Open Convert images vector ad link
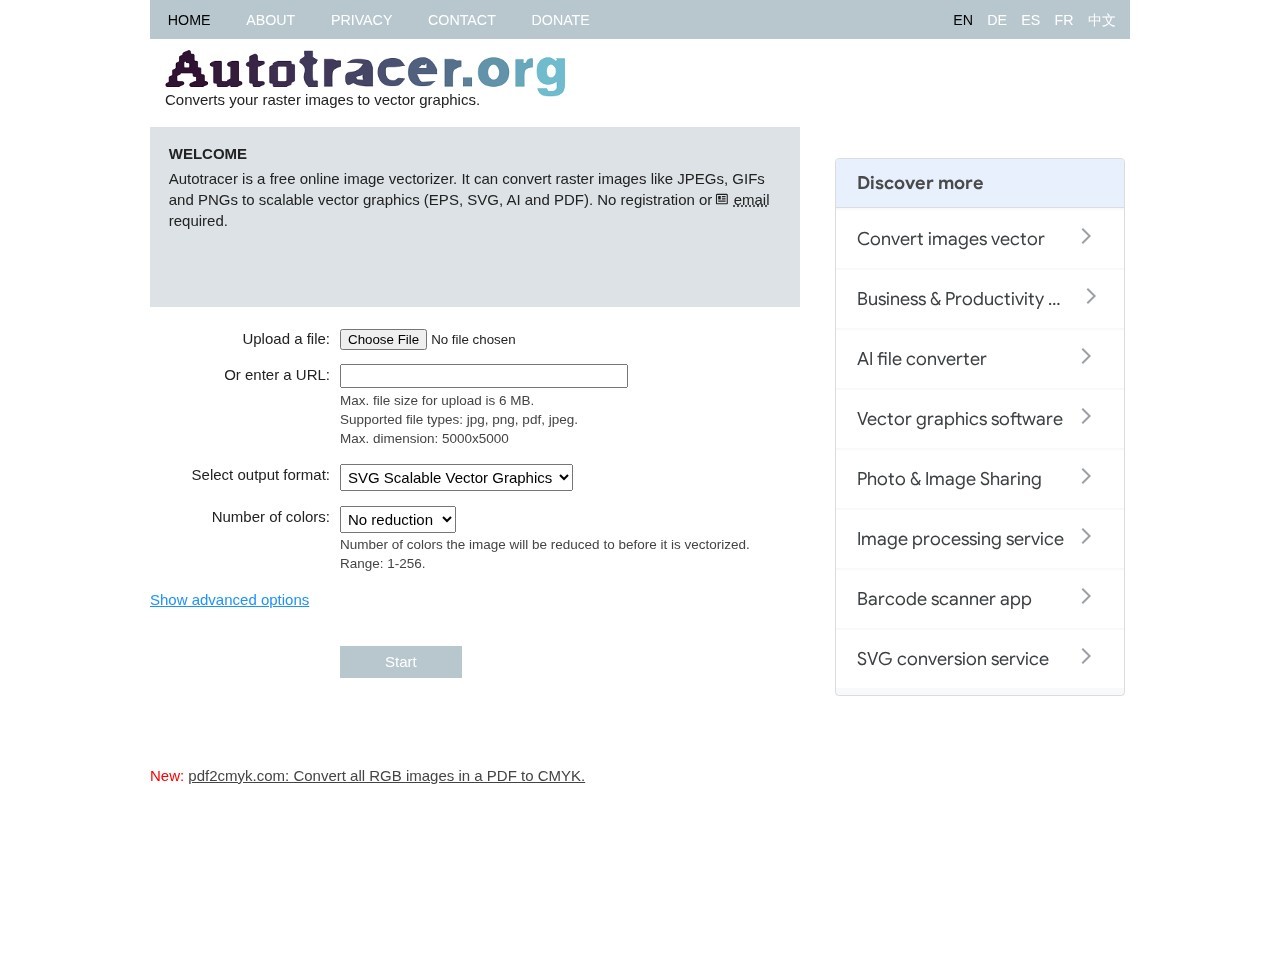 click(980, 239)
